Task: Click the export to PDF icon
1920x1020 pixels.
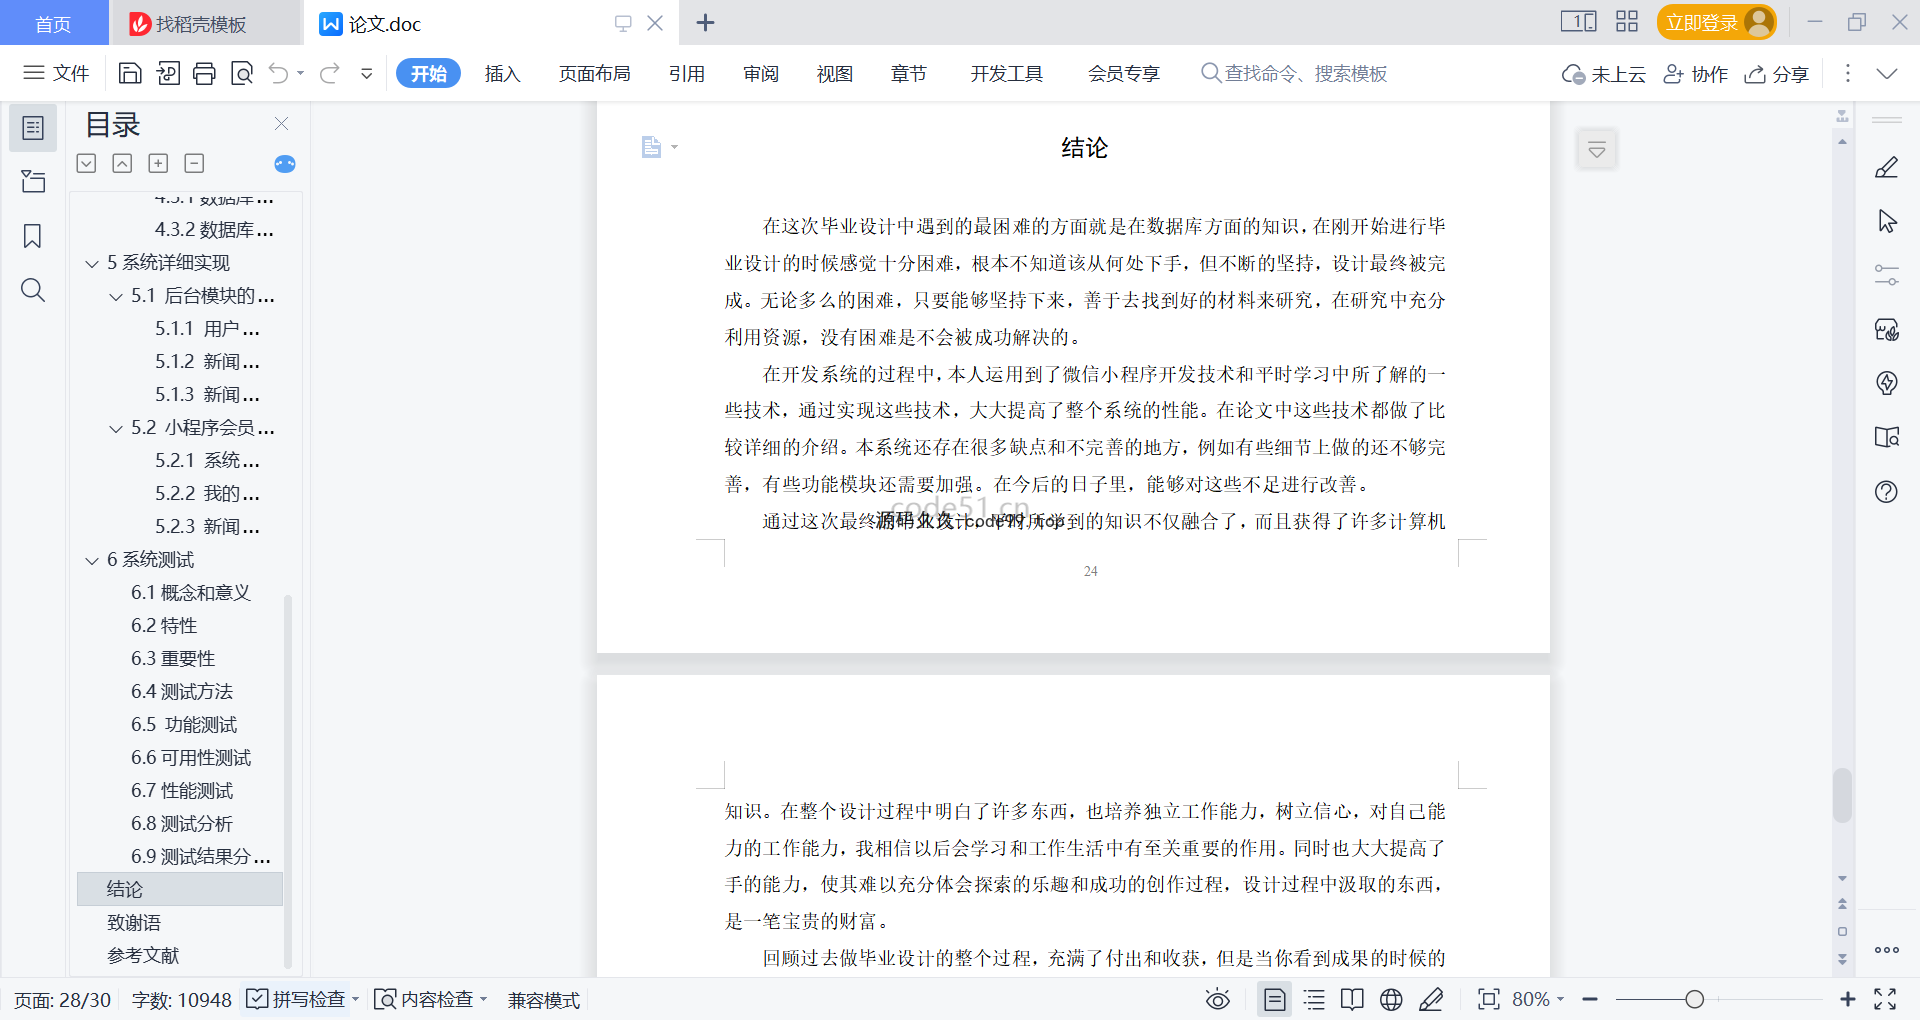Action: [168, 73]
